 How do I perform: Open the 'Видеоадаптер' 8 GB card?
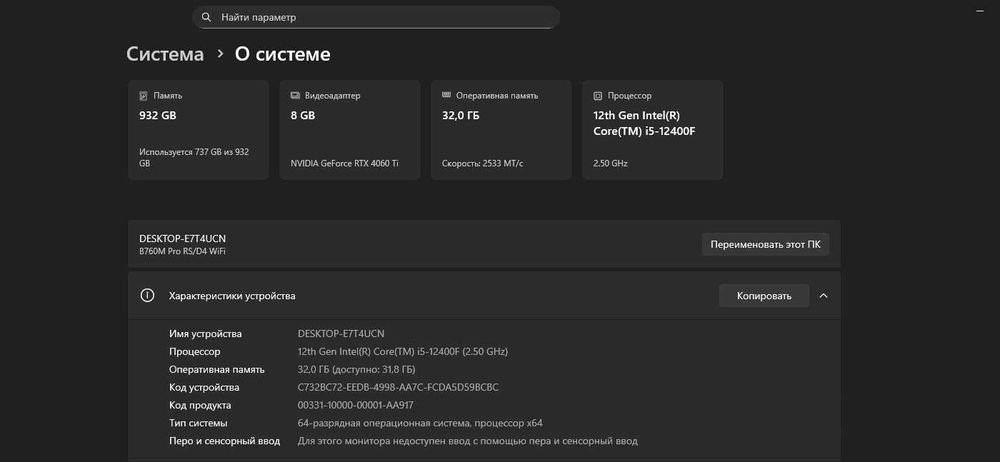coord(350,130)
